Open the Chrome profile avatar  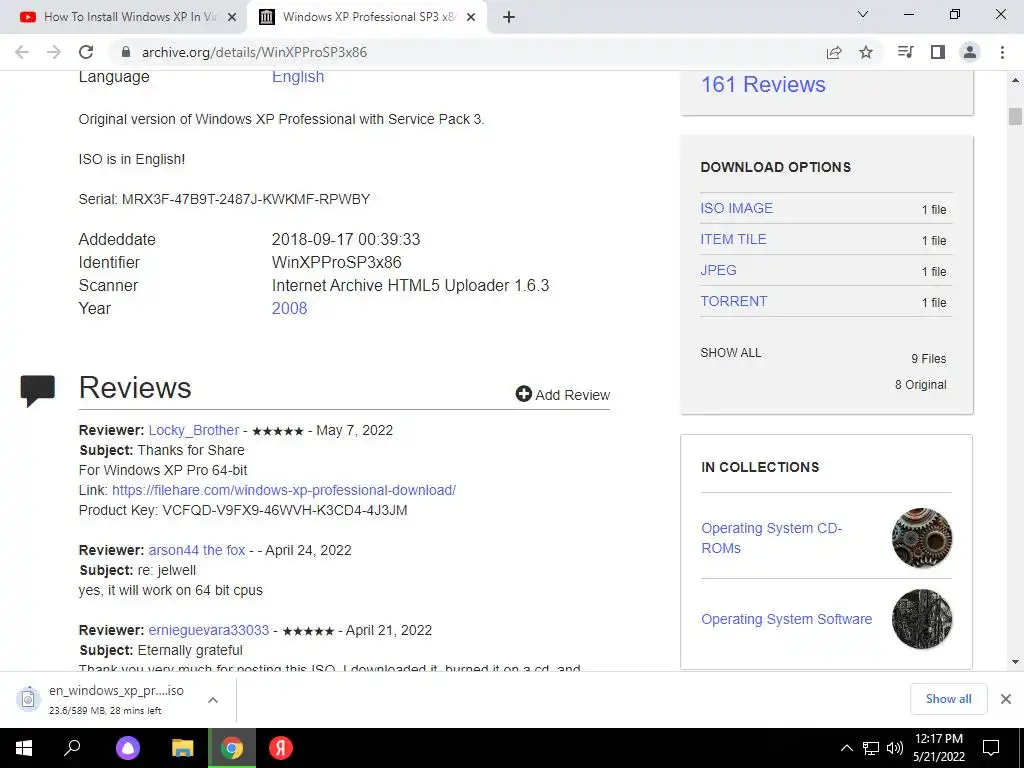tap(970, 52)
